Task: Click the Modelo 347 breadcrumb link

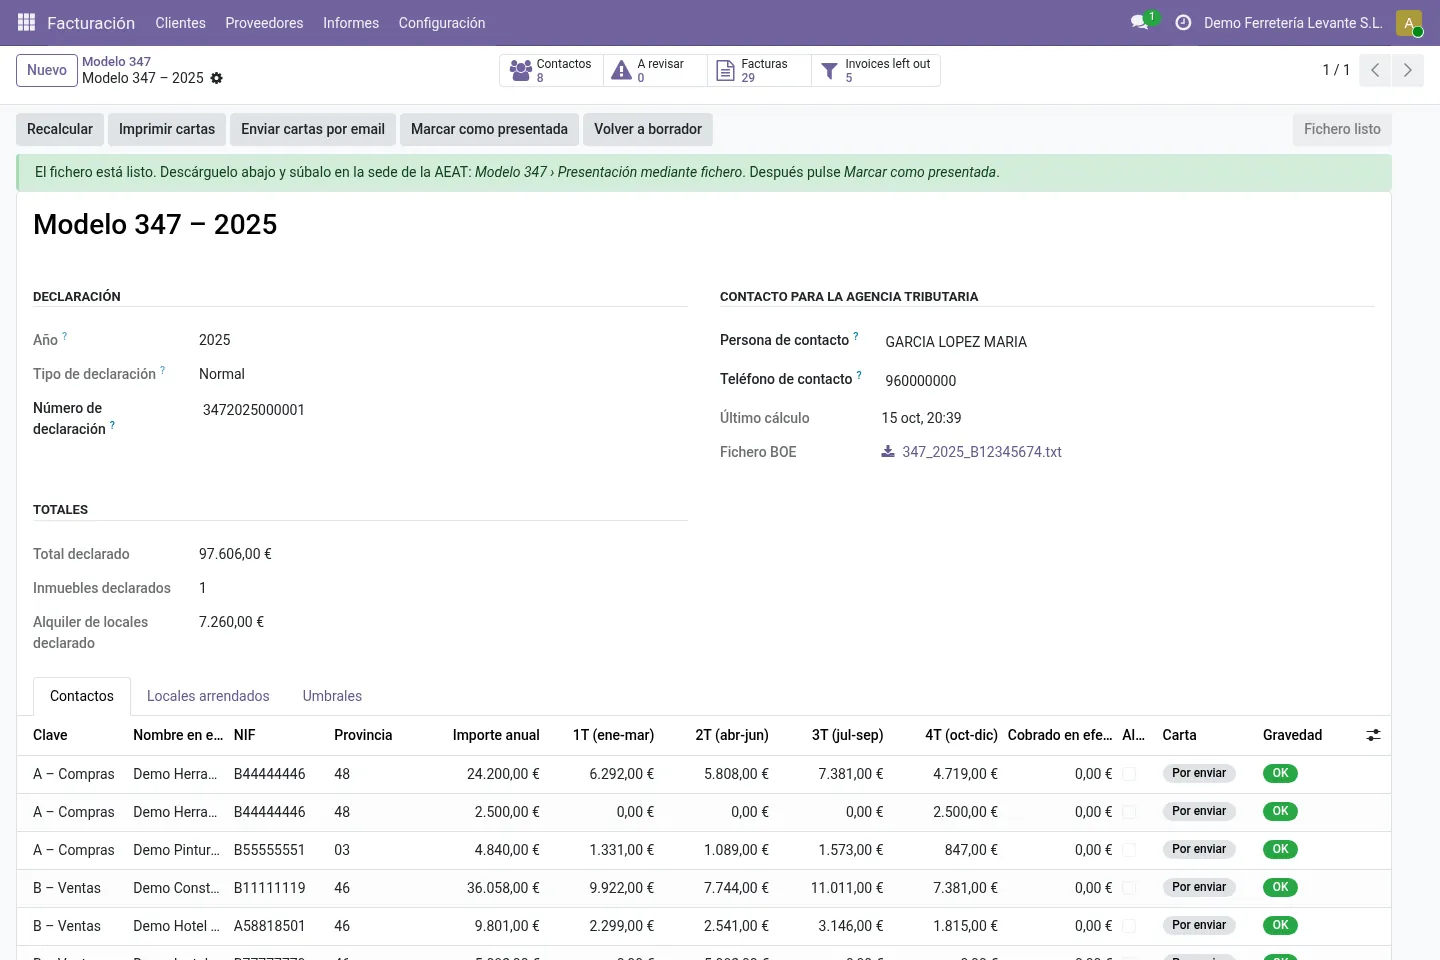Action: [116, 61]
